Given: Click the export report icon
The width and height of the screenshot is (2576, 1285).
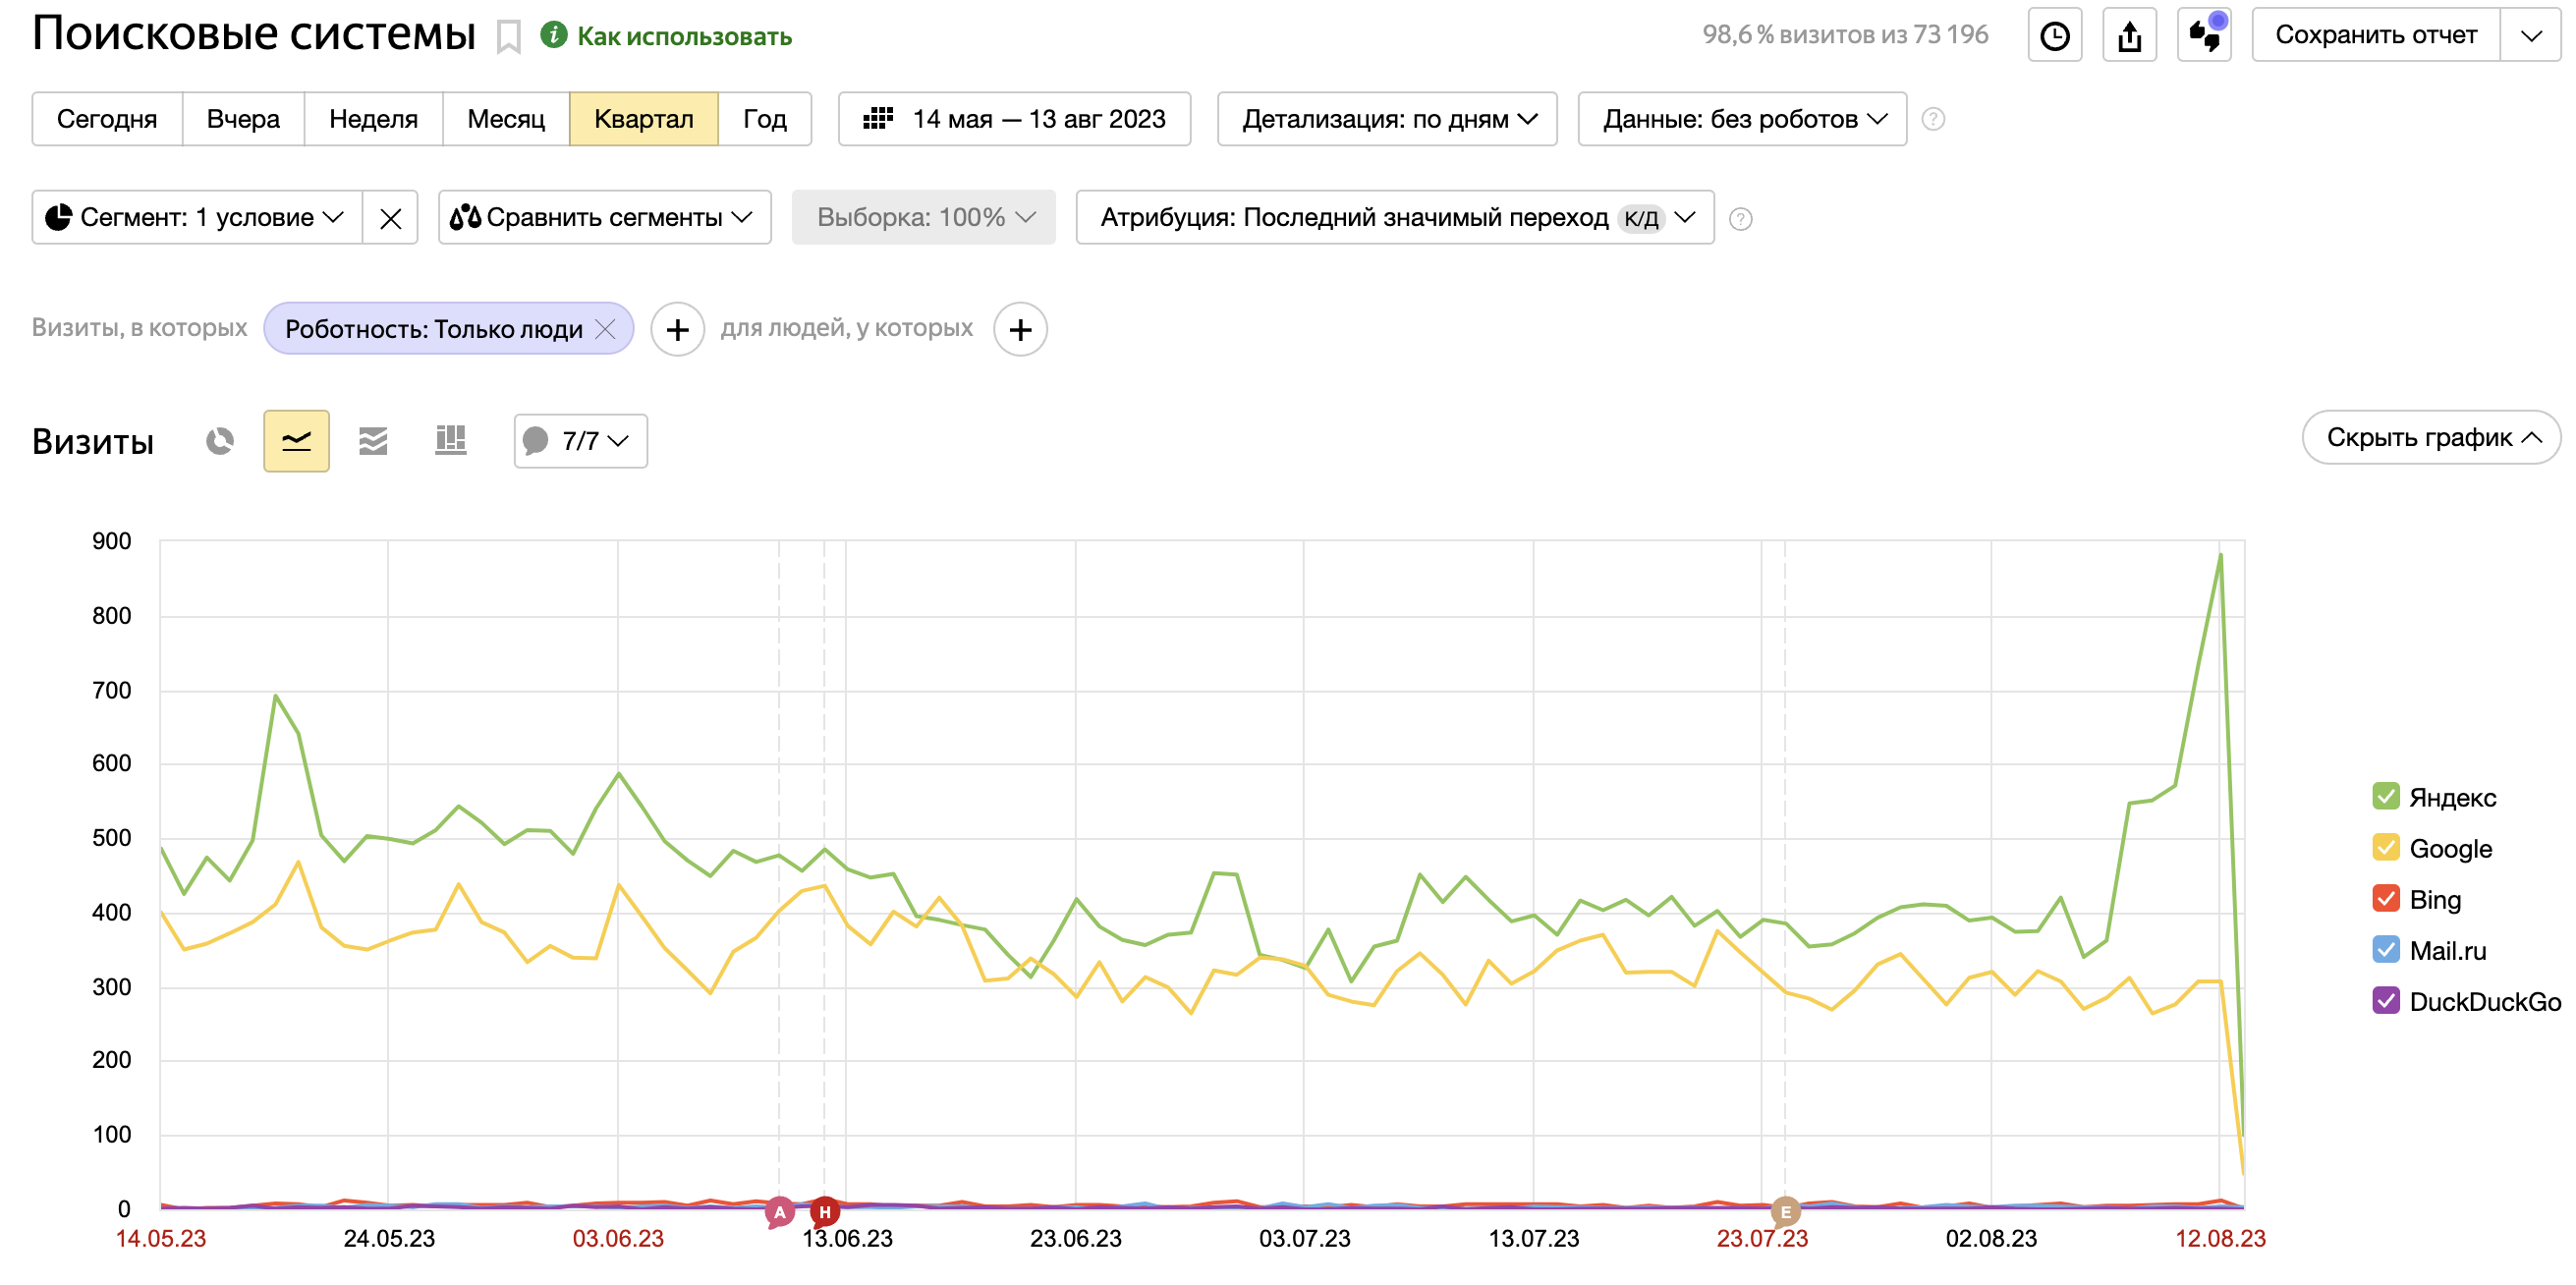Looking at the screenshot, I should click(x=2129, y=36).
